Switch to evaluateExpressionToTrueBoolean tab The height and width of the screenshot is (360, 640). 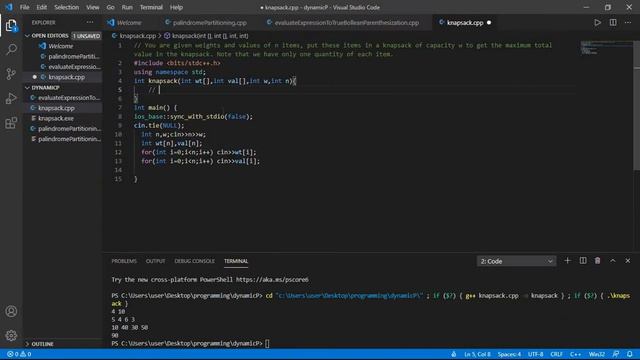pos(347,23)
